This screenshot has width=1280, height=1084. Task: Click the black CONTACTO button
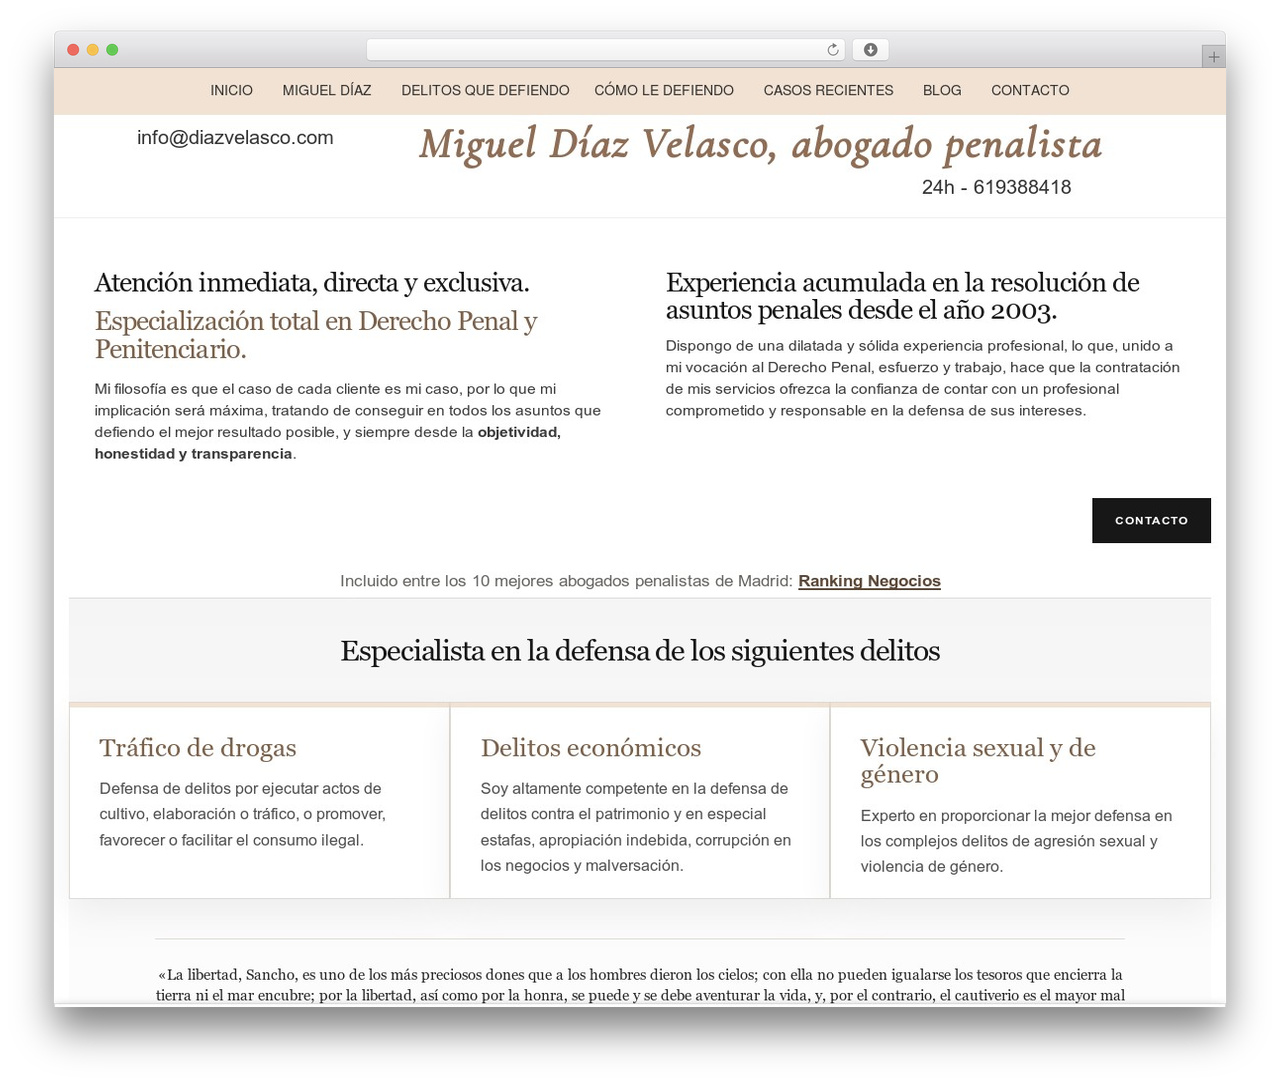click(1151, 520)
